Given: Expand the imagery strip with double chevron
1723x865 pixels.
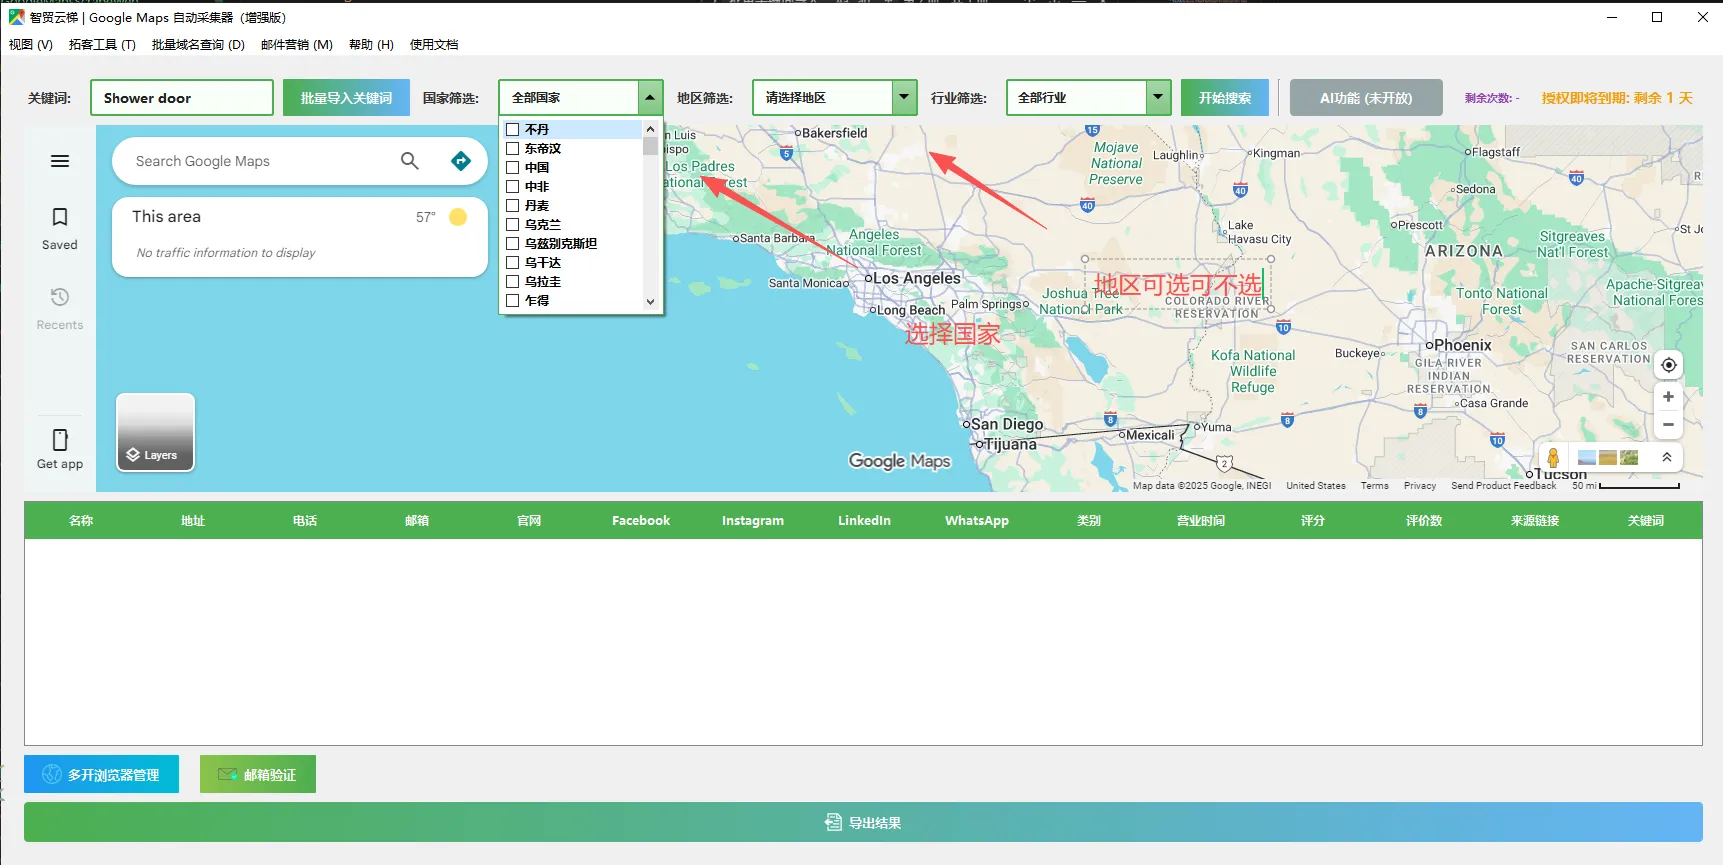Looking at the screenshot, I should [1667, 457].
